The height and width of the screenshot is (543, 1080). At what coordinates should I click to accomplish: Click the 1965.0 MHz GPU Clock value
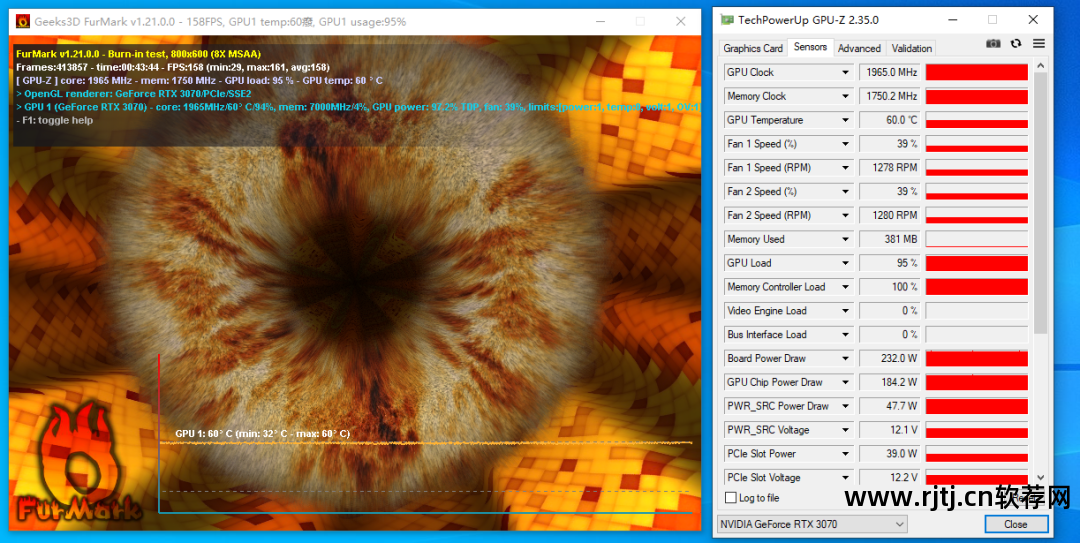(x=889, y=72)
